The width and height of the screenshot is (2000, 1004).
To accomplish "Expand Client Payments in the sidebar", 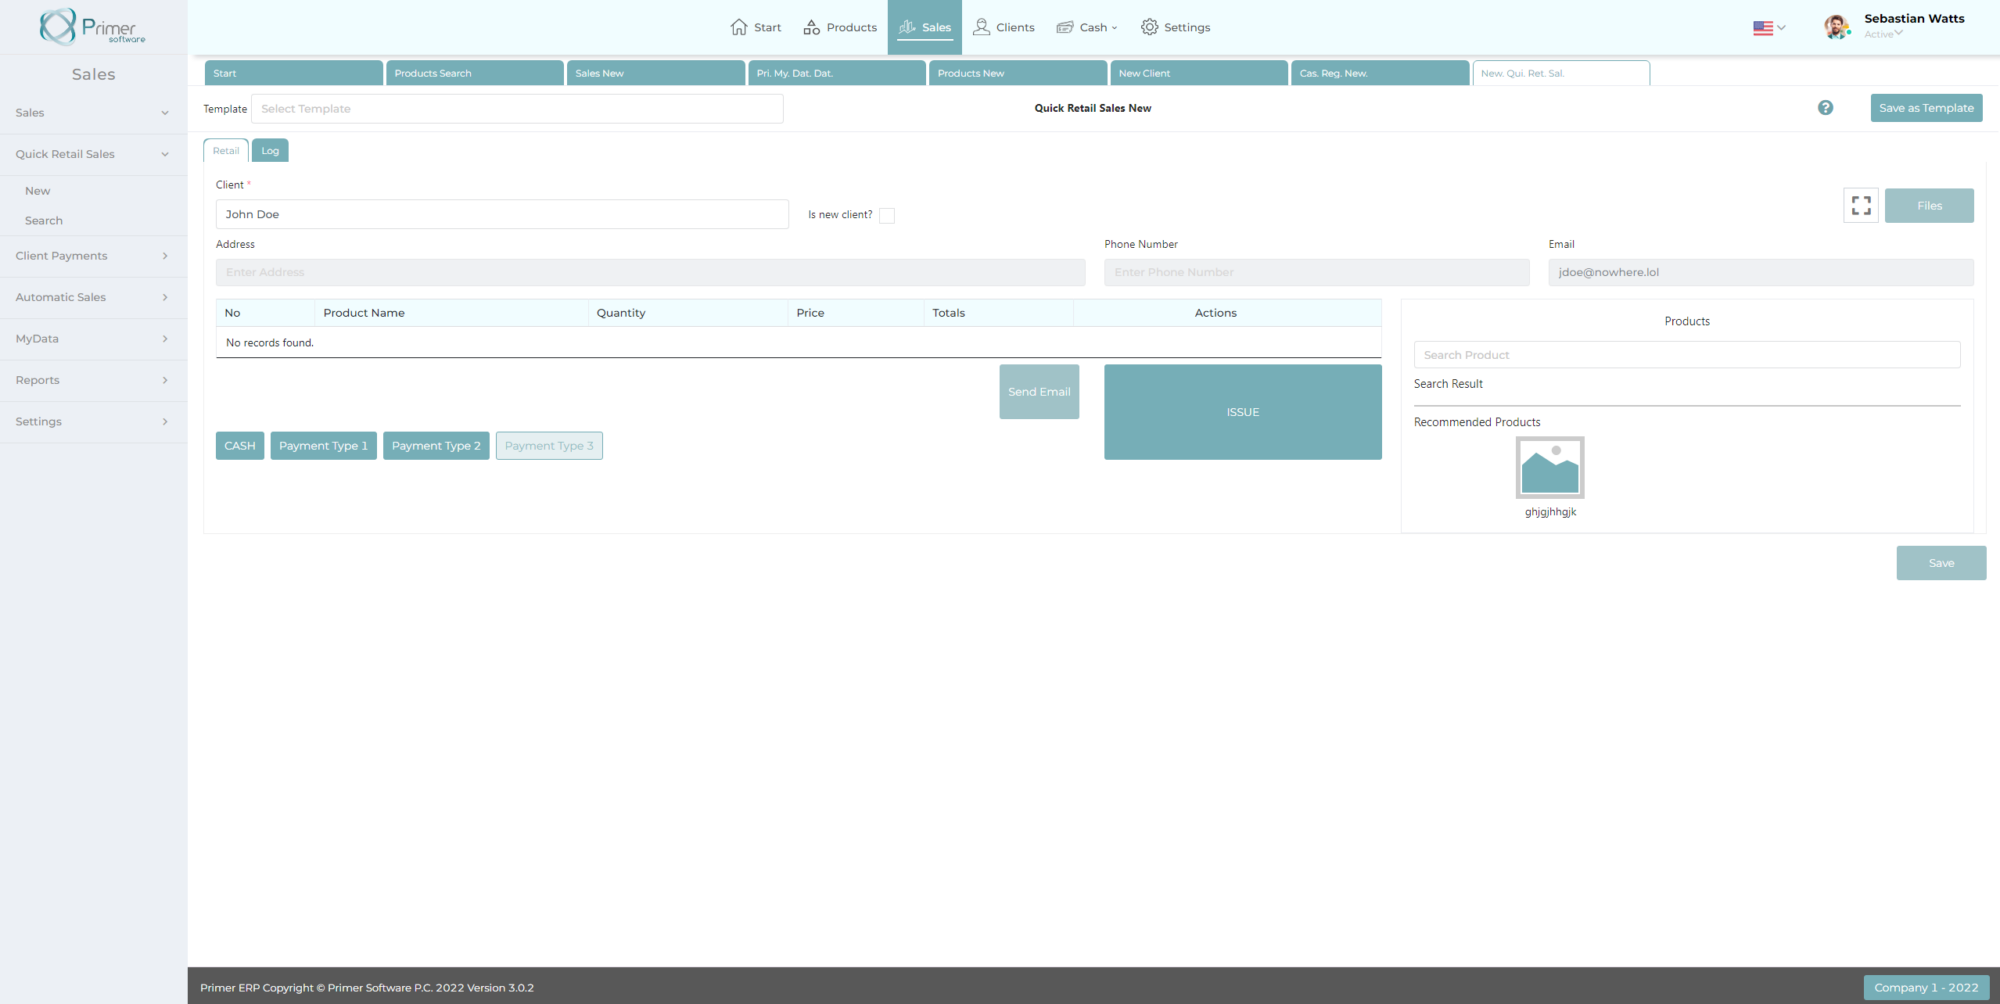I will click(93, 256).
